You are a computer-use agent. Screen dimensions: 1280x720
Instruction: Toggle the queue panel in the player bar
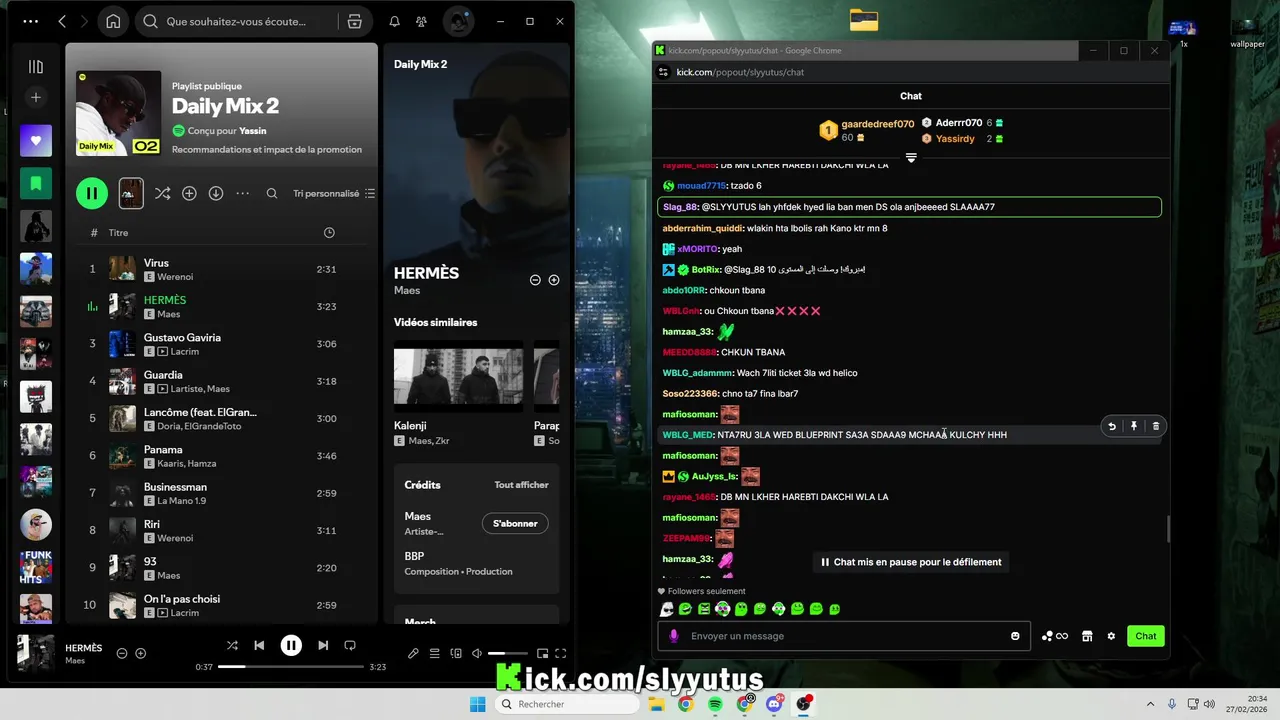pyautogui.click(x=434, y=653)
